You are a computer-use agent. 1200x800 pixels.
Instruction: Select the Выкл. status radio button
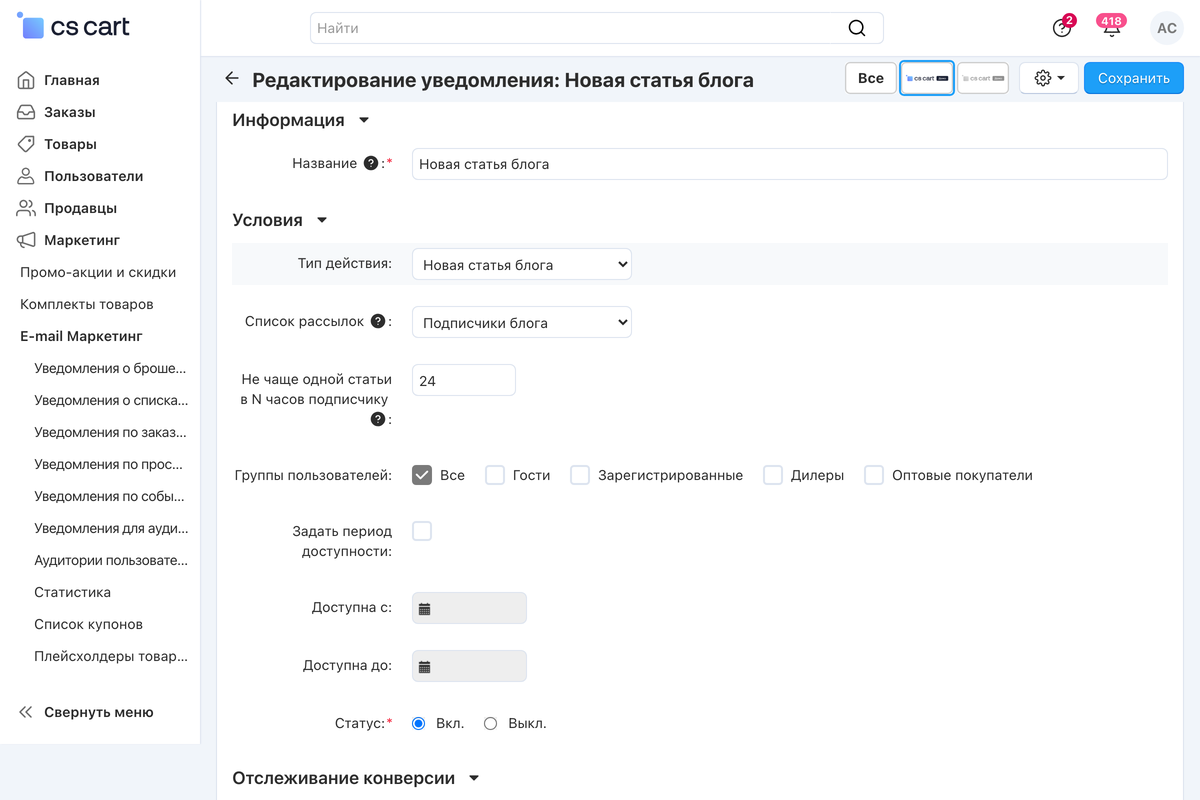pyautogui.click(x=490, y=723)
